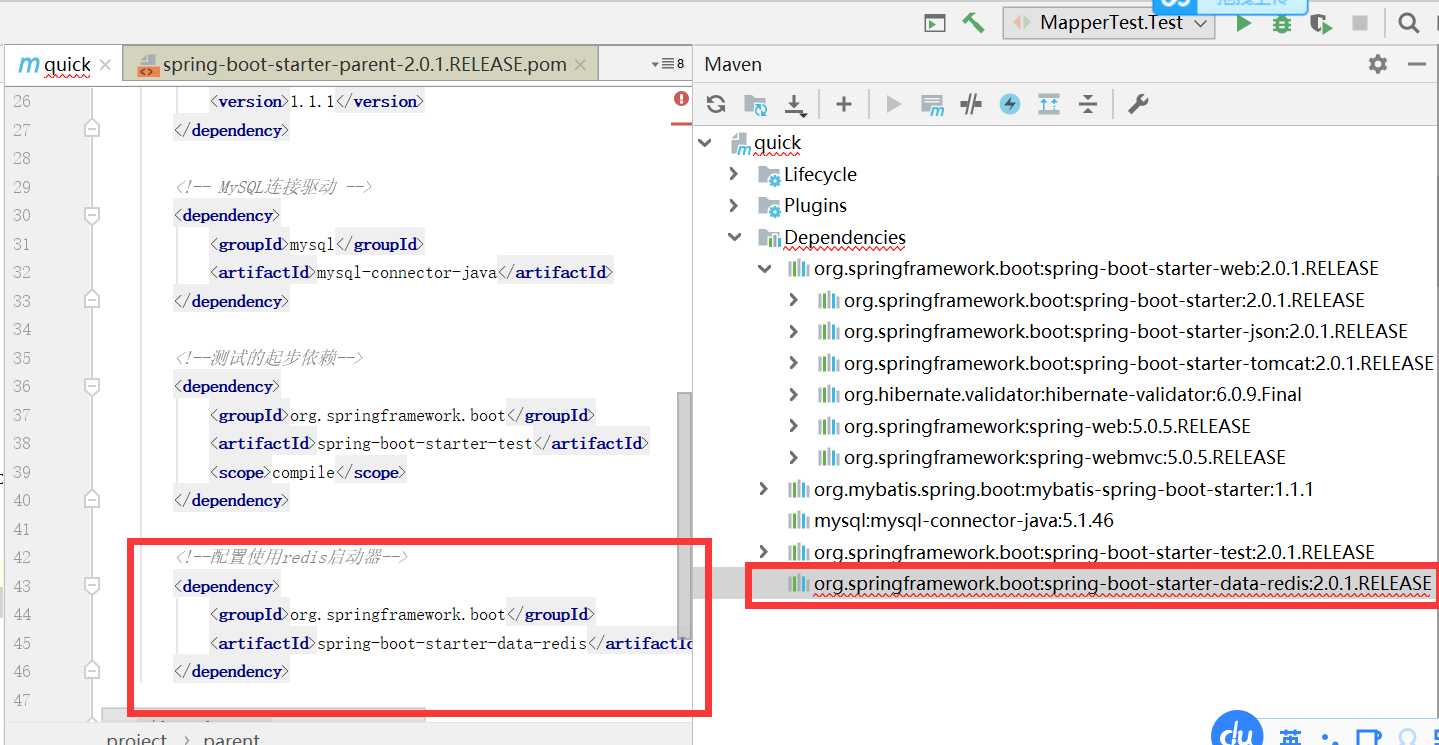The width and height of the screenshot is (1439, 745).
Task: Start debugging with the bug icon
Action: point(1281,23)
